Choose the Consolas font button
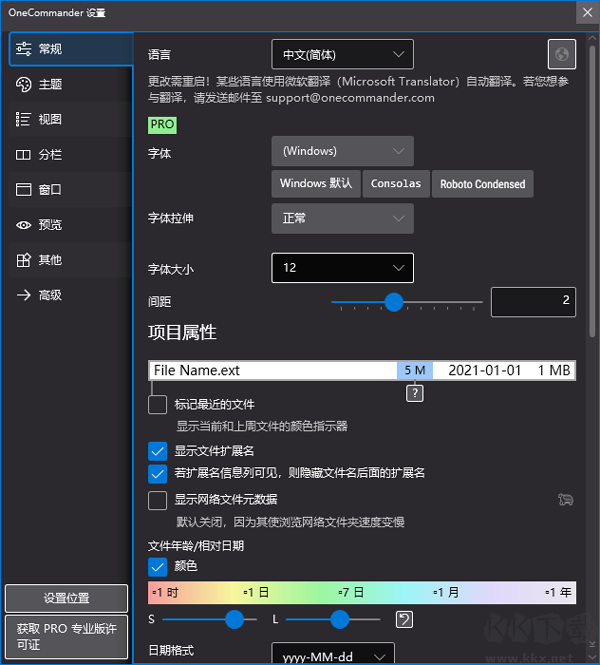This screenshot has height=665, width=600. click(396, 184)
